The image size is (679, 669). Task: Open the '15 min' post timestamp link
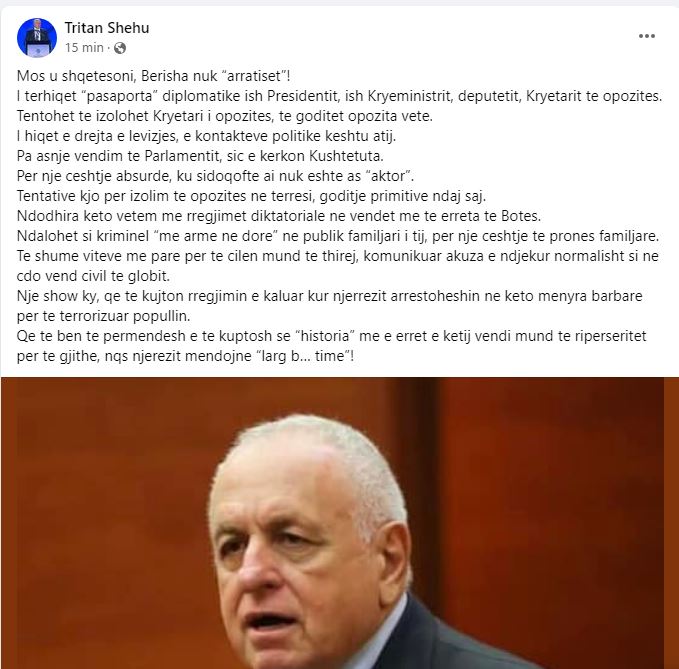click(84, 48)
